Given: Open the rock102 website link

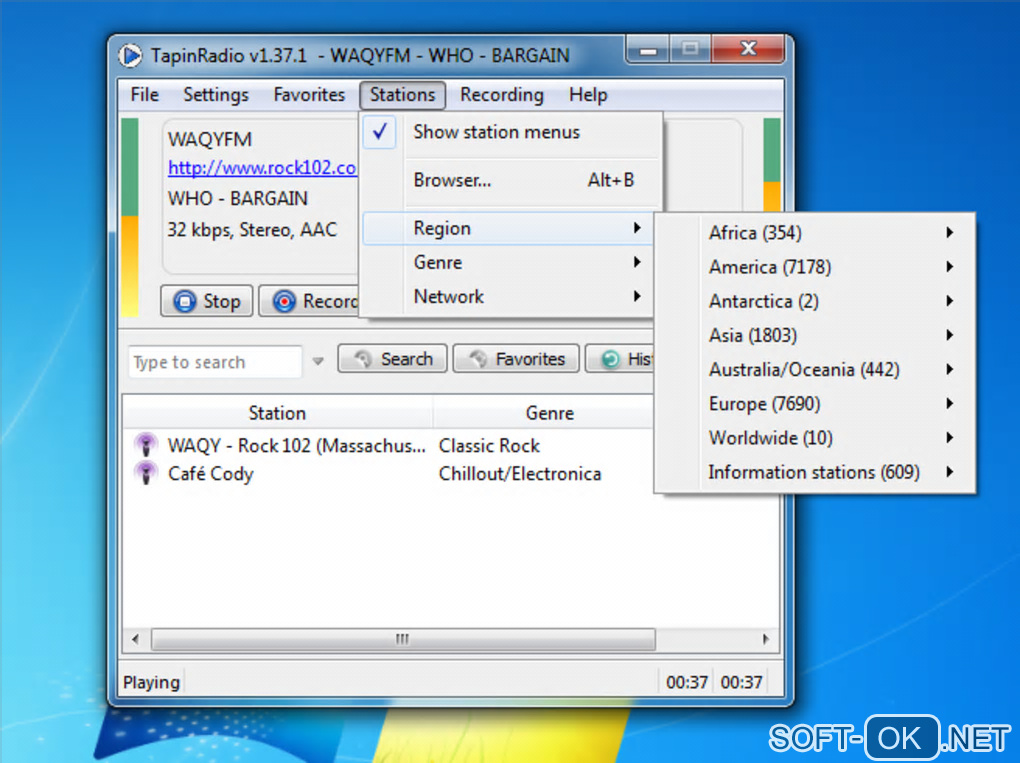Looking at the screenshot, I should coord(262,168).
